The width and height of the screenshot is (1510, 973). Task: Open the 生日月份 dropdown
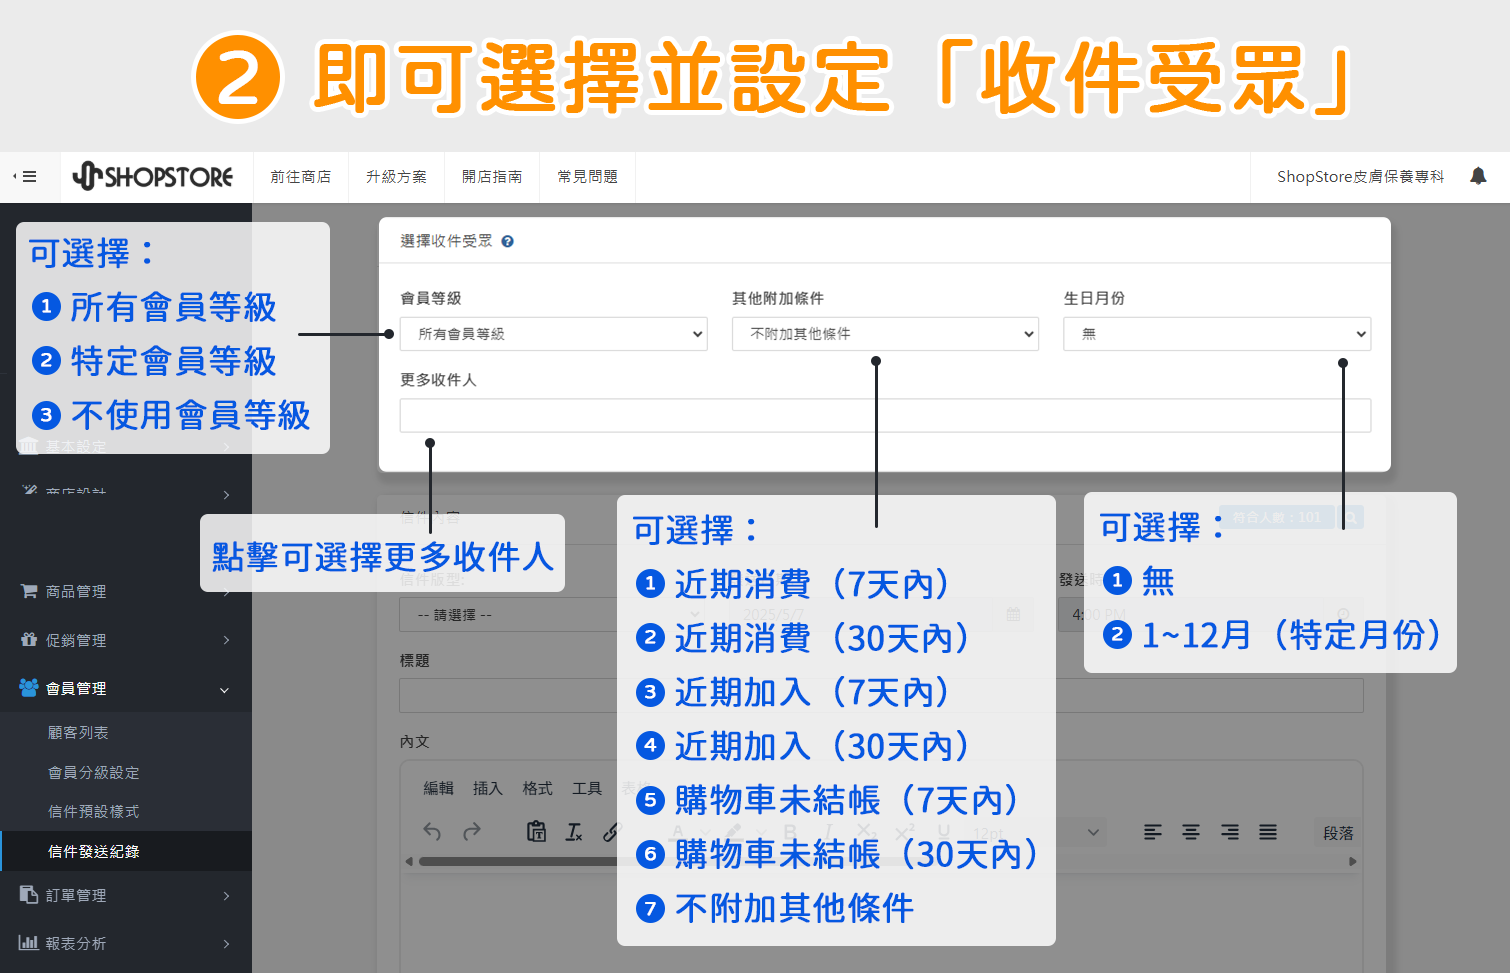(1217, 334)
